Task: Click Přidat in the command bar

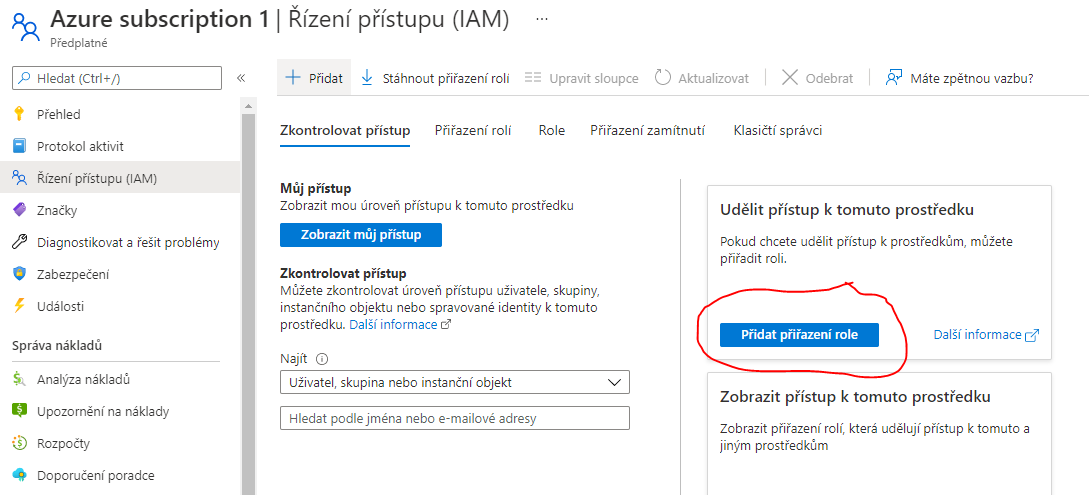Action: click(x=314, y=78)
